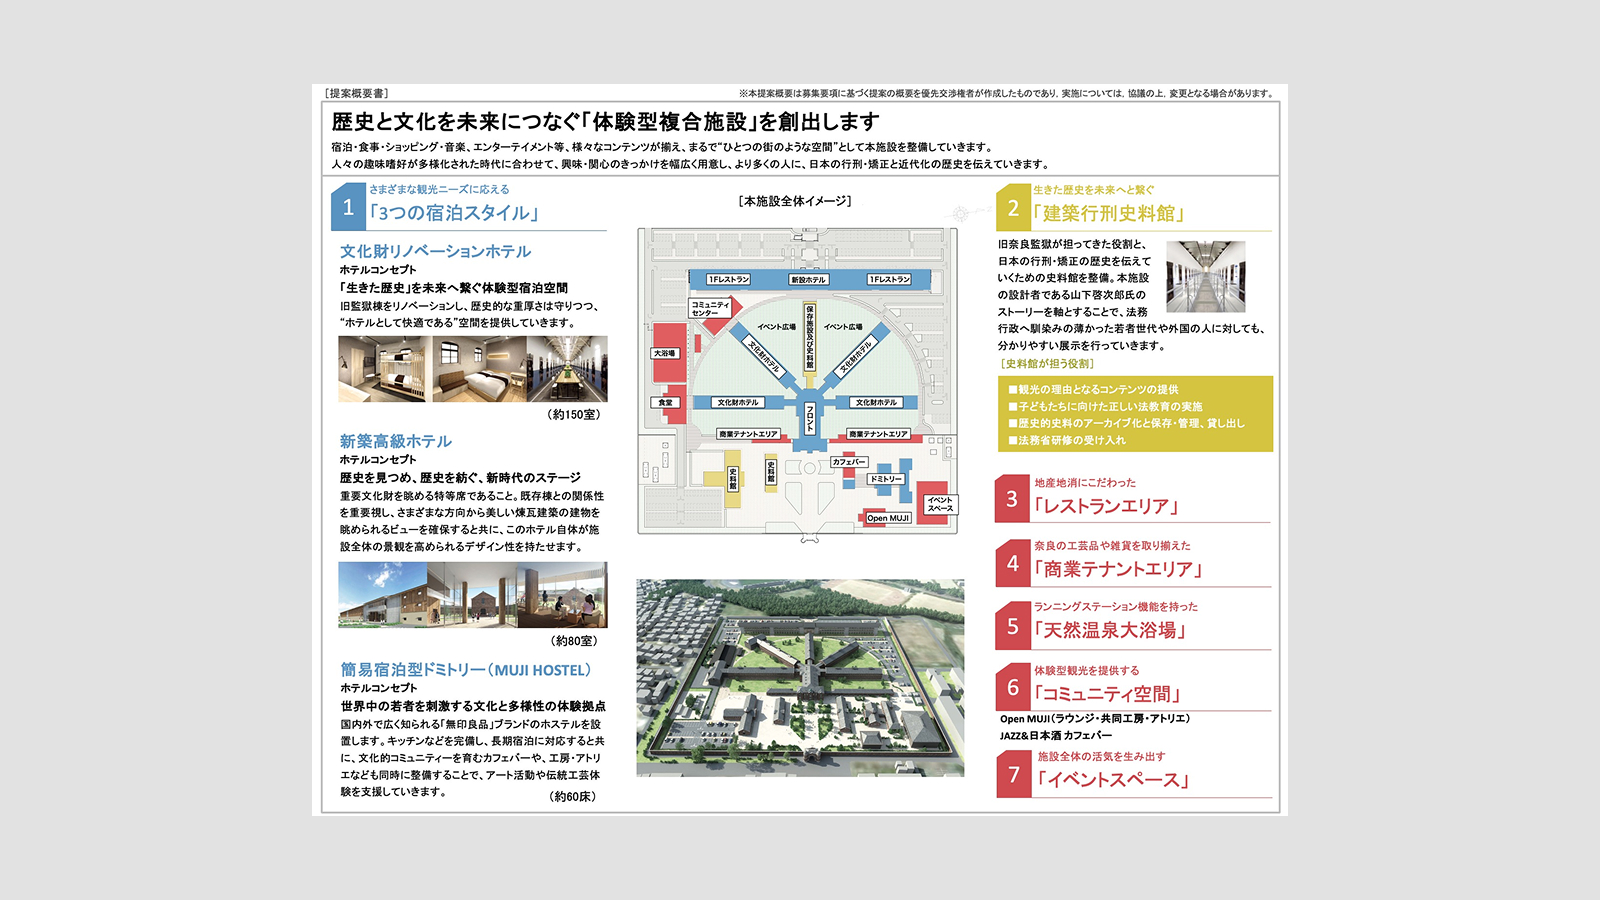Select the red number 7 event badge
The height and width of the screenshot is (900, 1600).
point(1013,775)
